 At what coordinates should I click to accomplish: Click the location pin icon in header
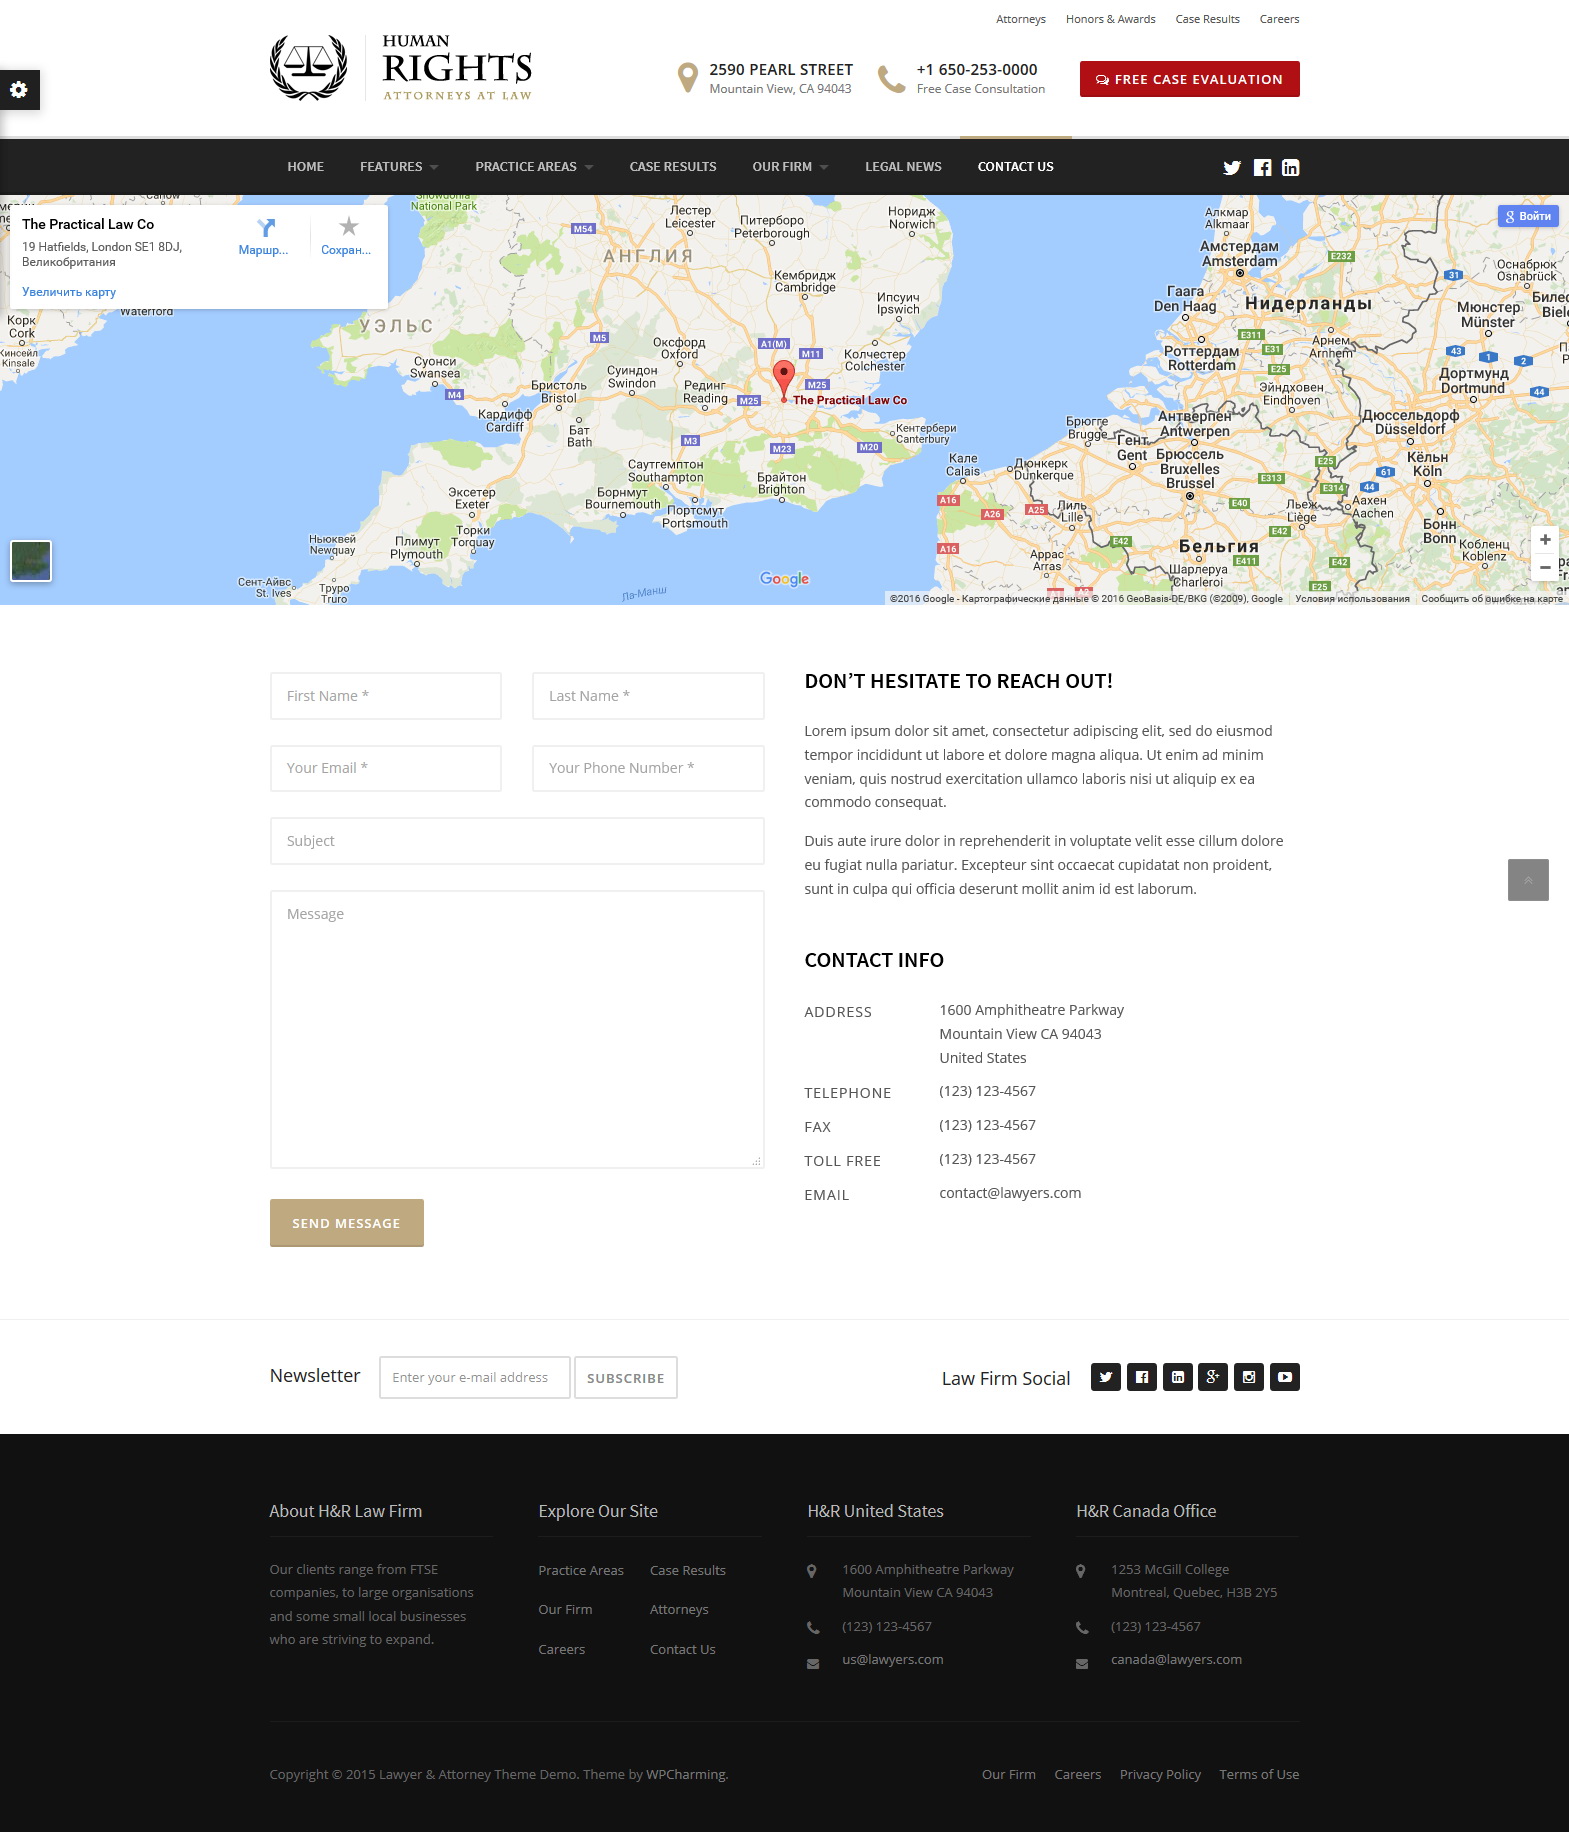[687, 78]
